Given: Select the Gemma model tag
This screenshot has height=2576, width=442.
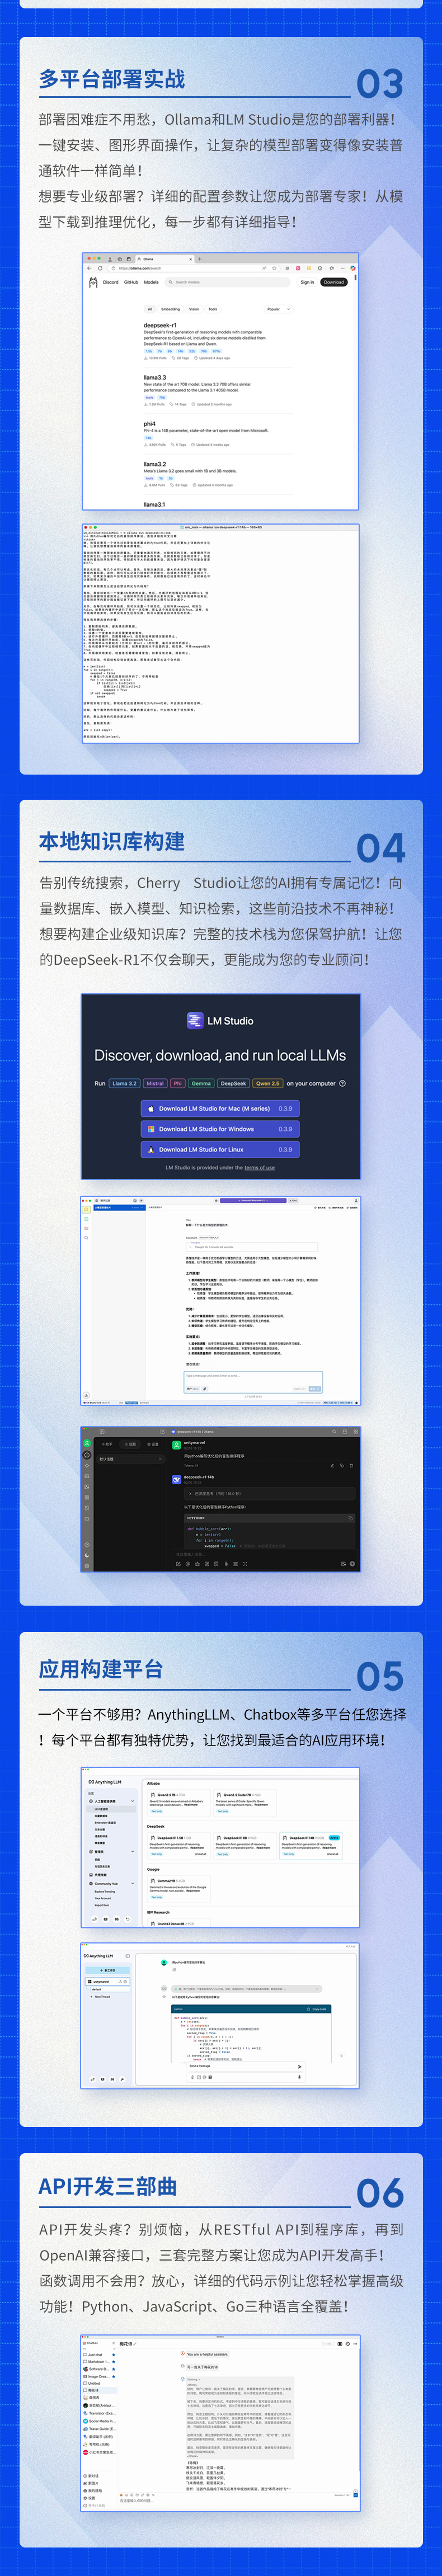Looking at the screenshot, I should [x=201, y=1083].
